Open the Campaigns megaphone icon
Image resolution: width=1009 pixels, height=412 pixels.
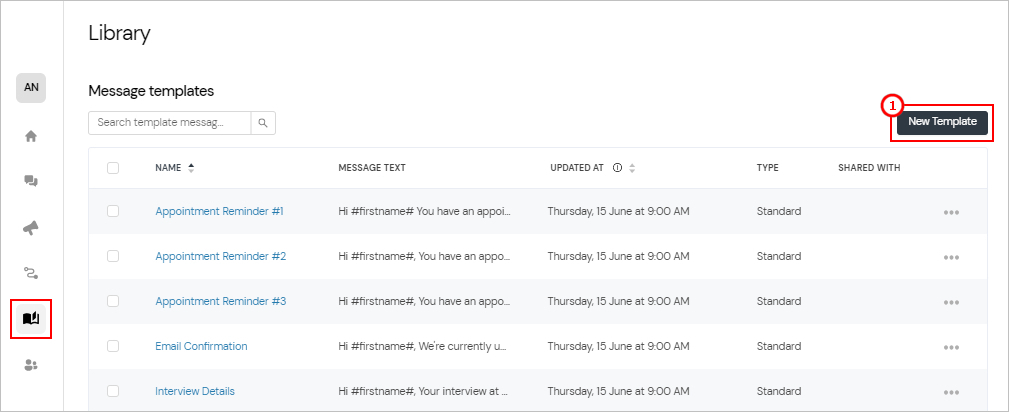coord(31,227)
